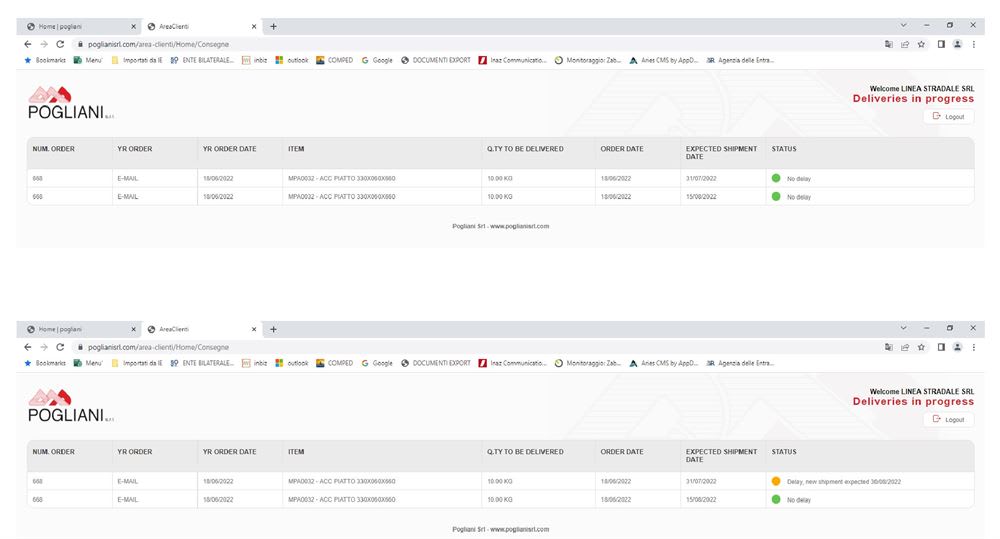Screen dimensions: 1000x539
Task: Click the padlock icon in the upper window's address bar
Action: [x=80, y=44]
